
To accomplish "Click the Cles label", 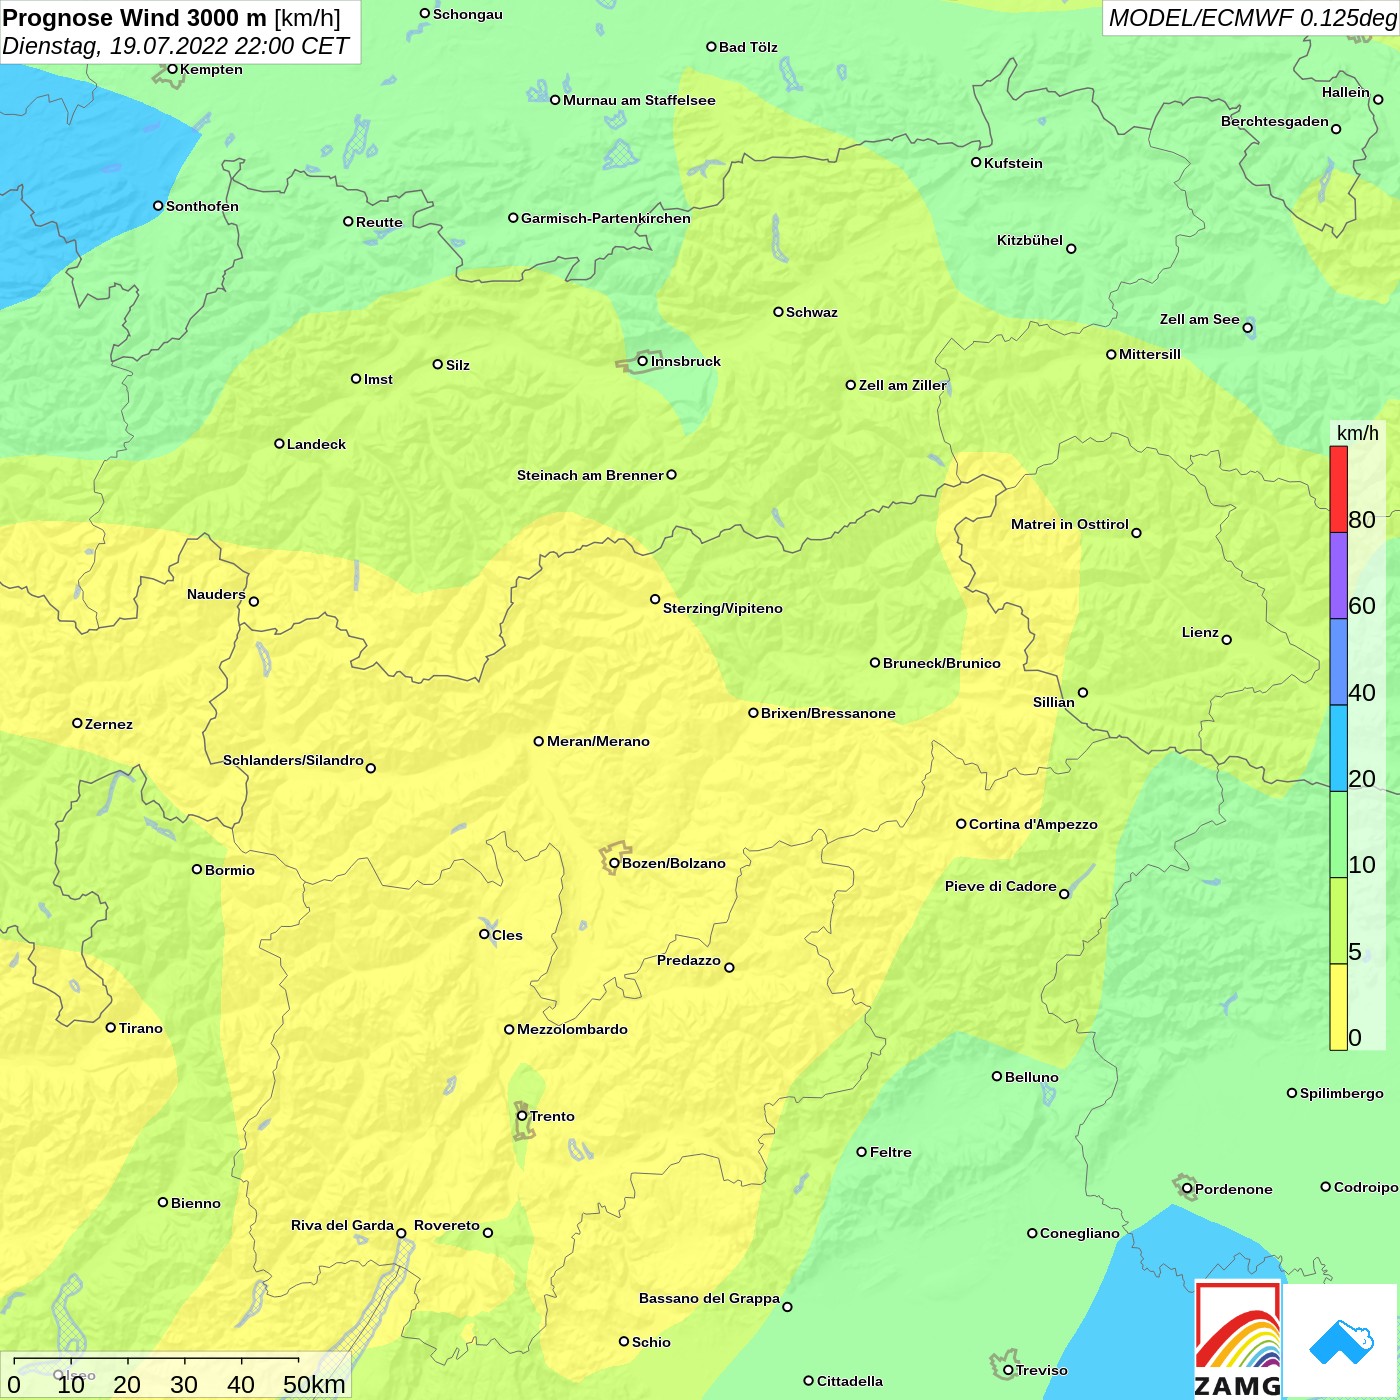I will coord(507,935).
